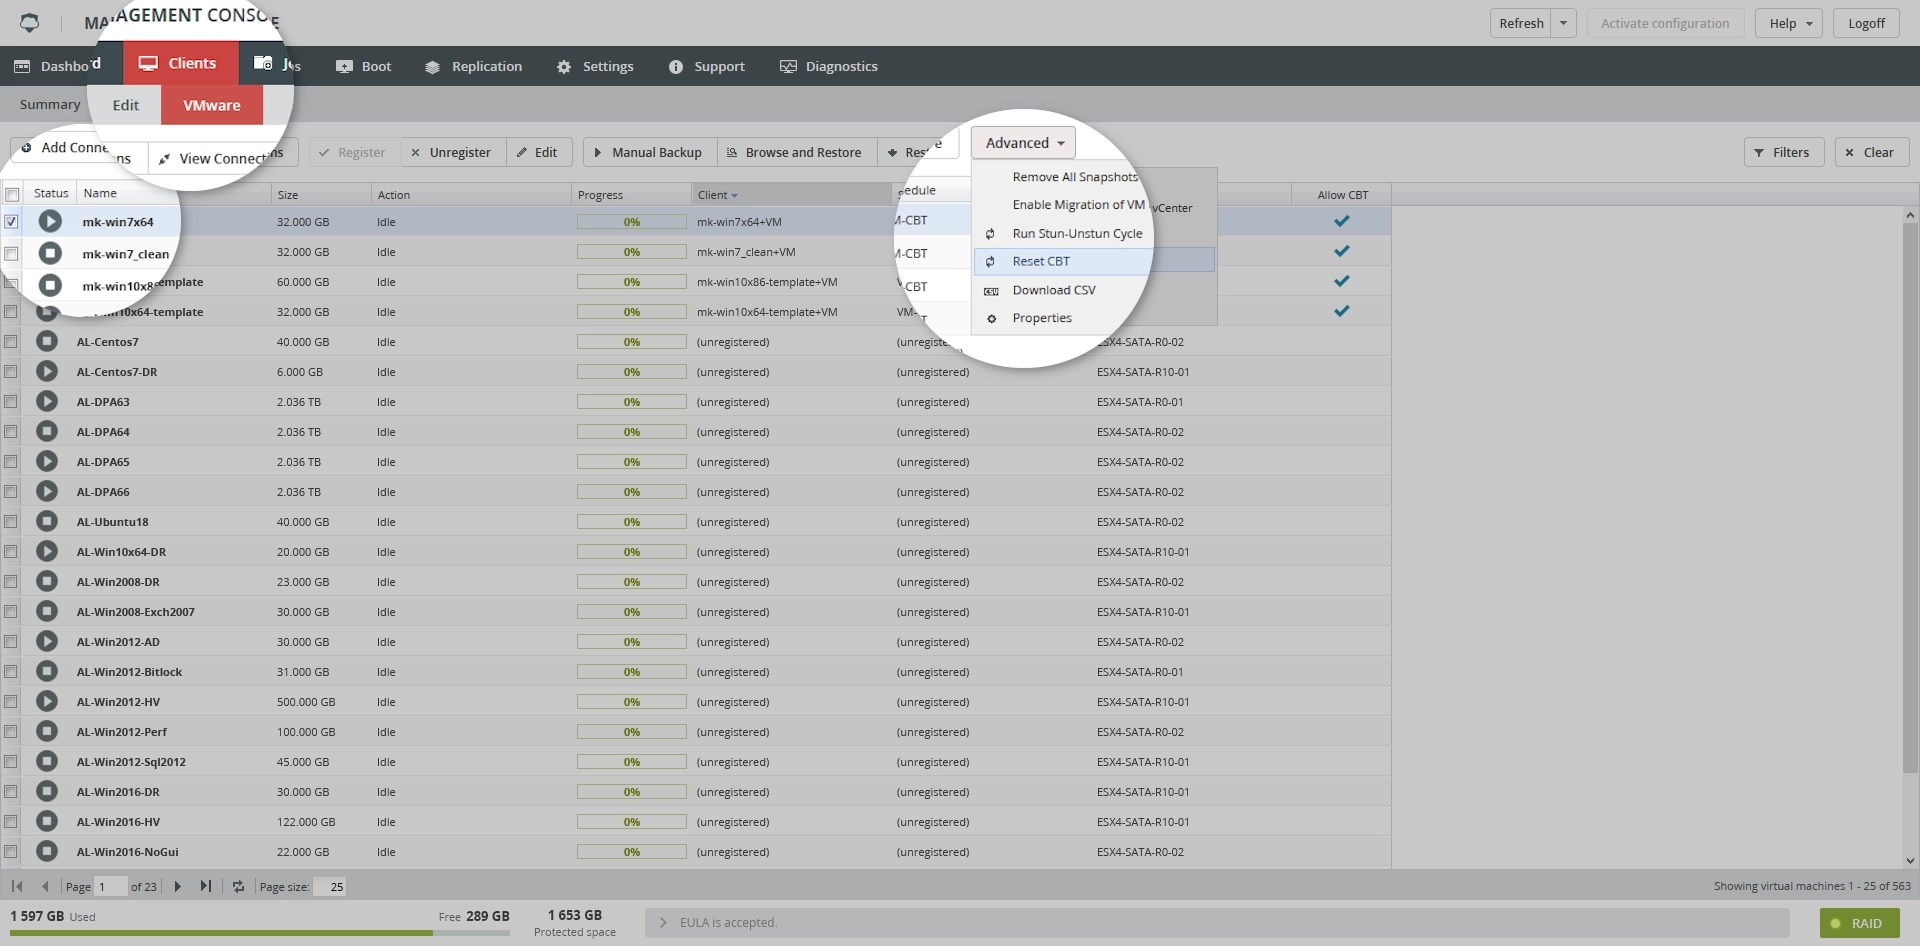Image resolution: width=1920 pixels, height=946 pixels.
Task: Sort by the Size column header
Action: (321, 195)
